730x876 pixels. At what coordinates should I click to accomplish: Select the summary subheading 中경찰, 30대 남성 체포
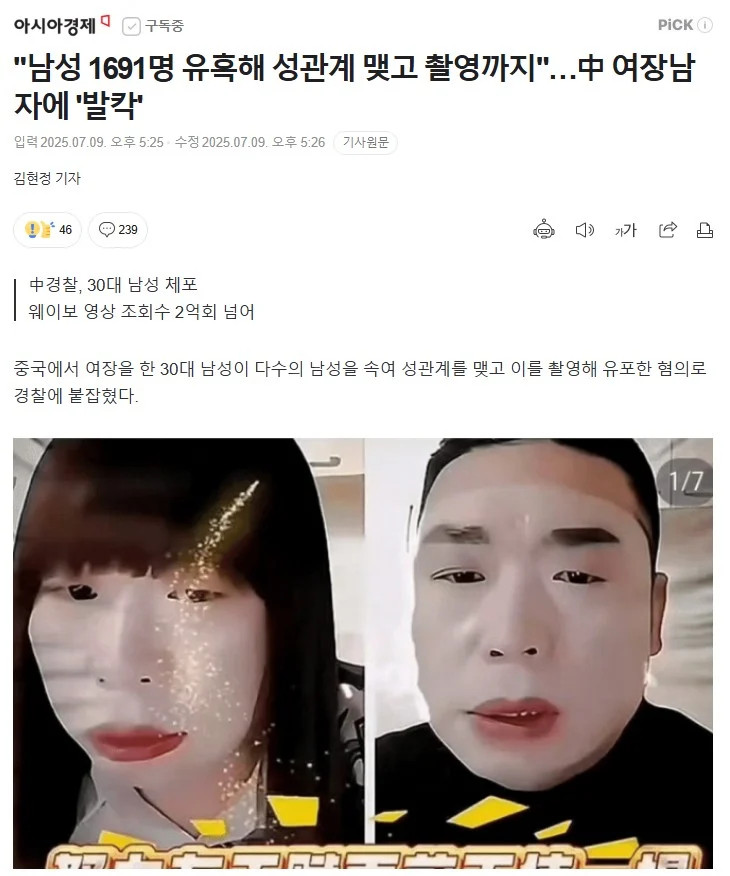tap(113, 284)
